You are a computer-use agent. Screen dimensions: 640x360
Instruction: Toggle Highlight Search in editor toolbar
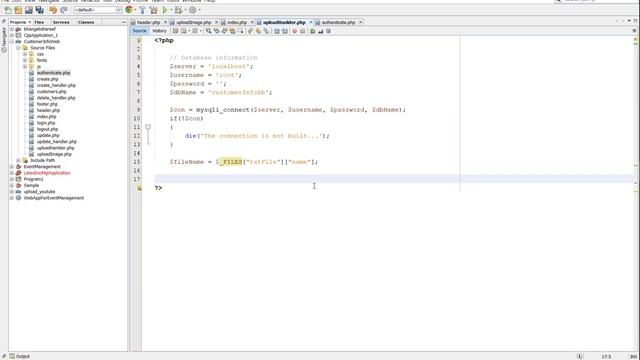[x=232, y=31]
